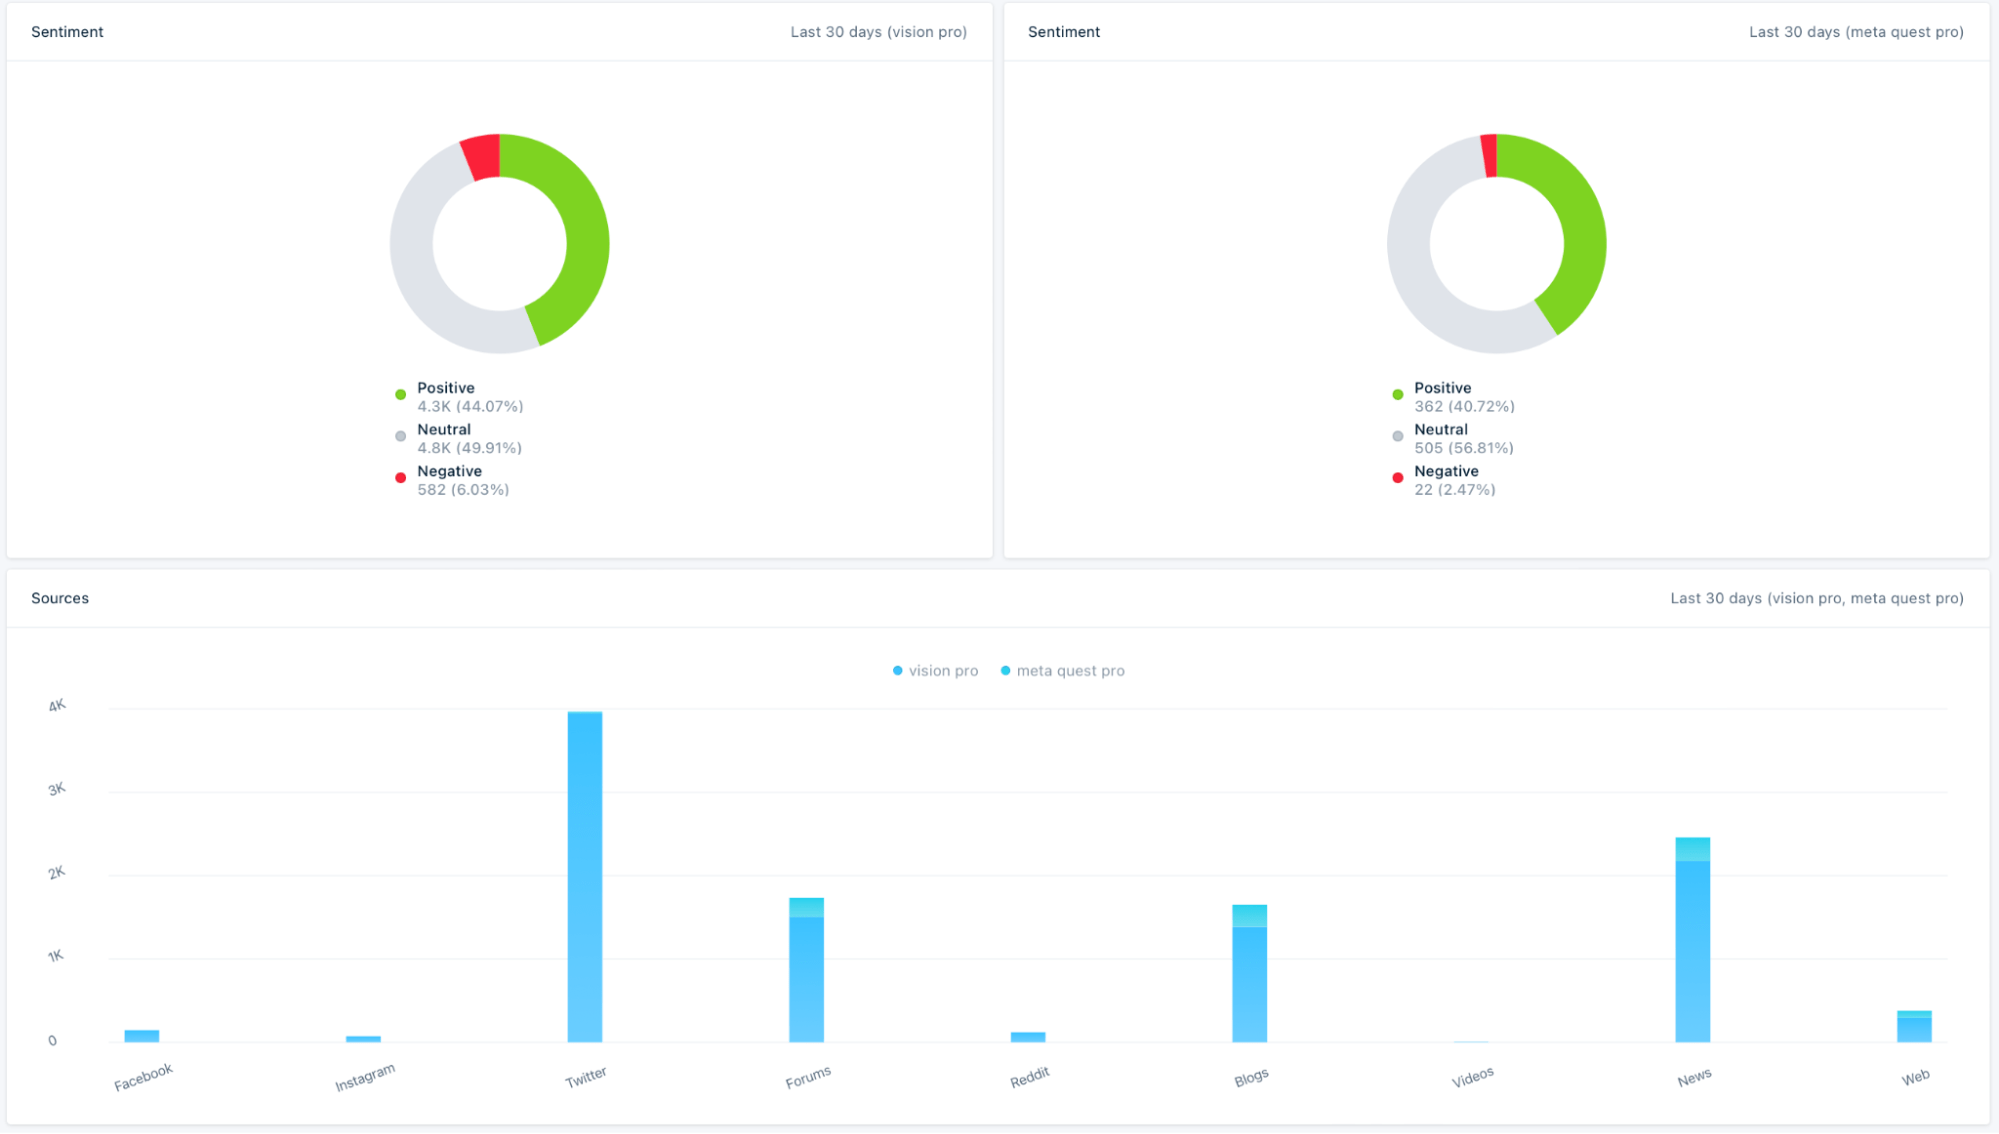Expand the Sources section header
Screen dimensions: 1999x1134
pyautogui.click(x=59, y=597)
